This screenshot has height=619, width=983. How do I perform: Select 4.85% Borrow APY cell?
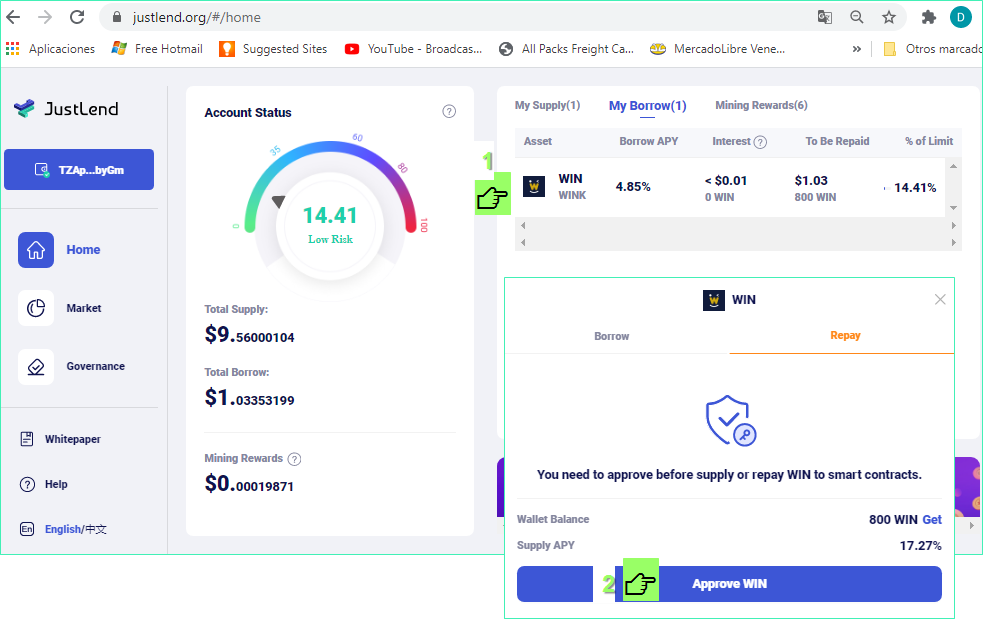pyautogui.click(x=633, y=187)
